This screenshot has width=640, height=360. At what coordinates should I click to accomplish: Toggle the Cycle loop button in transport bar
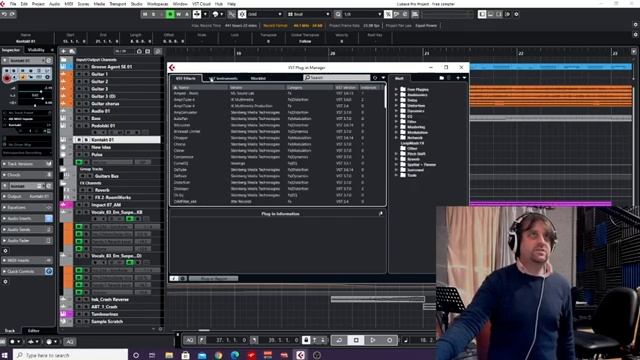point(339,340)
